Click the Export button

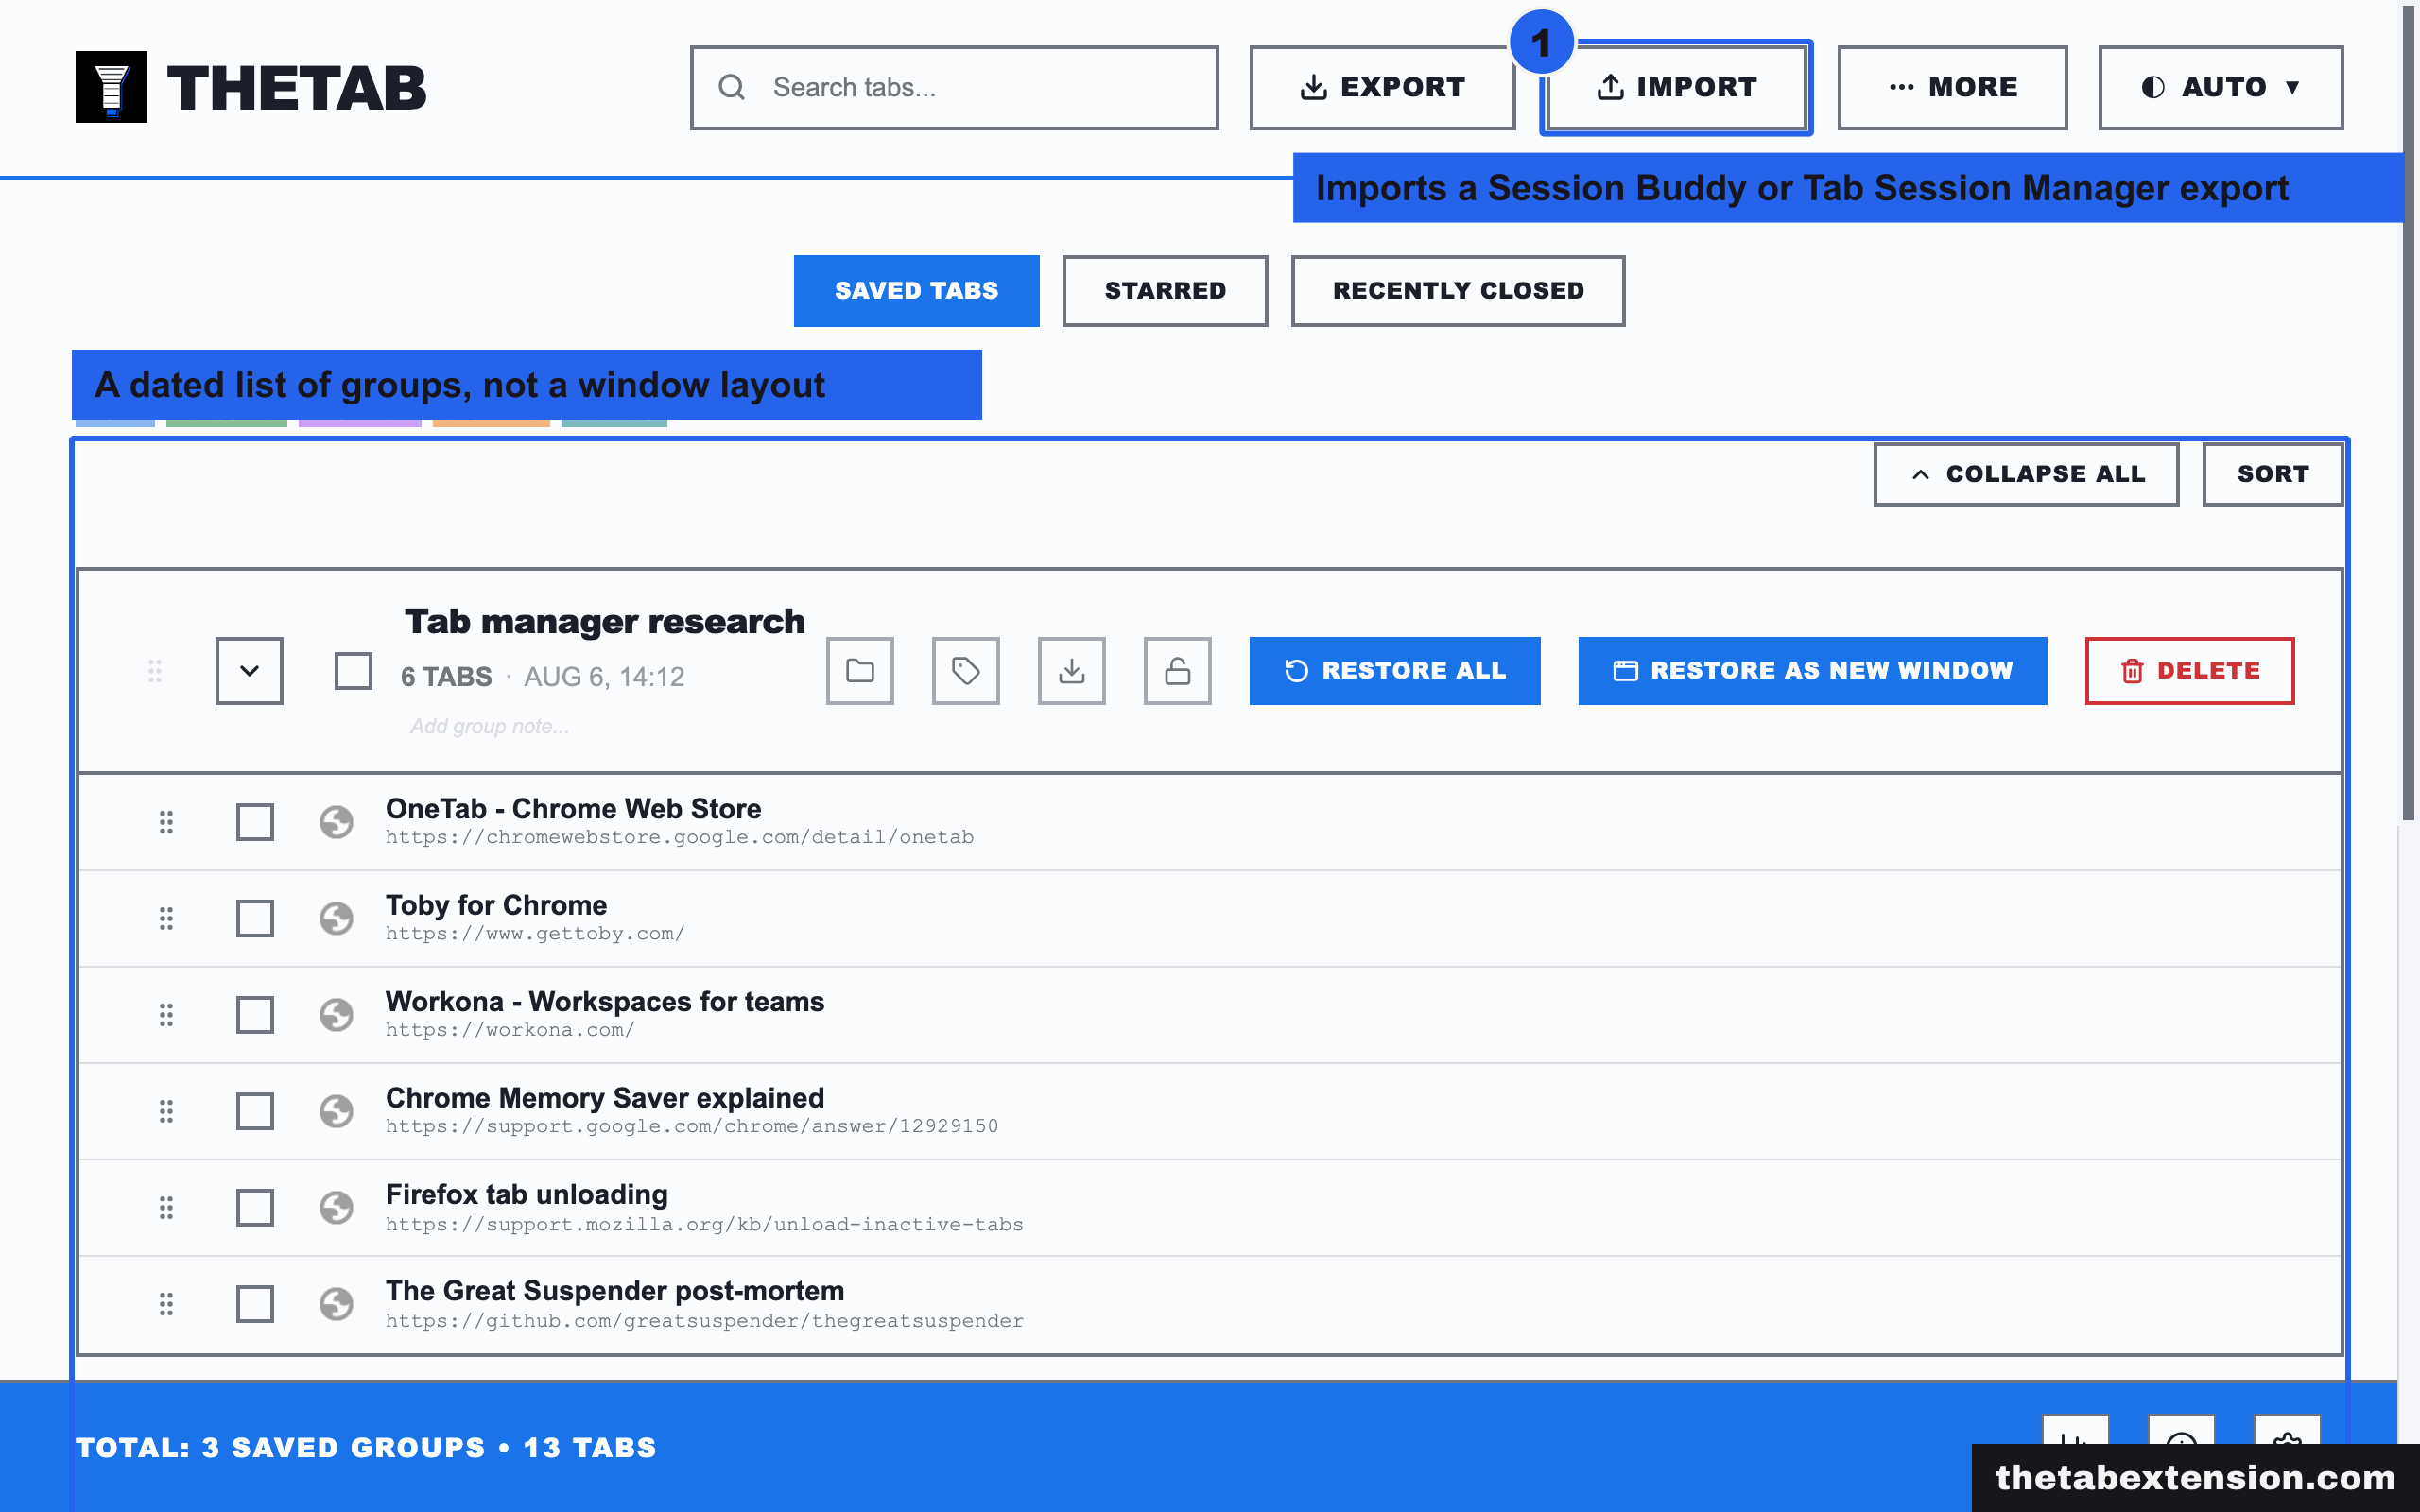[1382, 87]
